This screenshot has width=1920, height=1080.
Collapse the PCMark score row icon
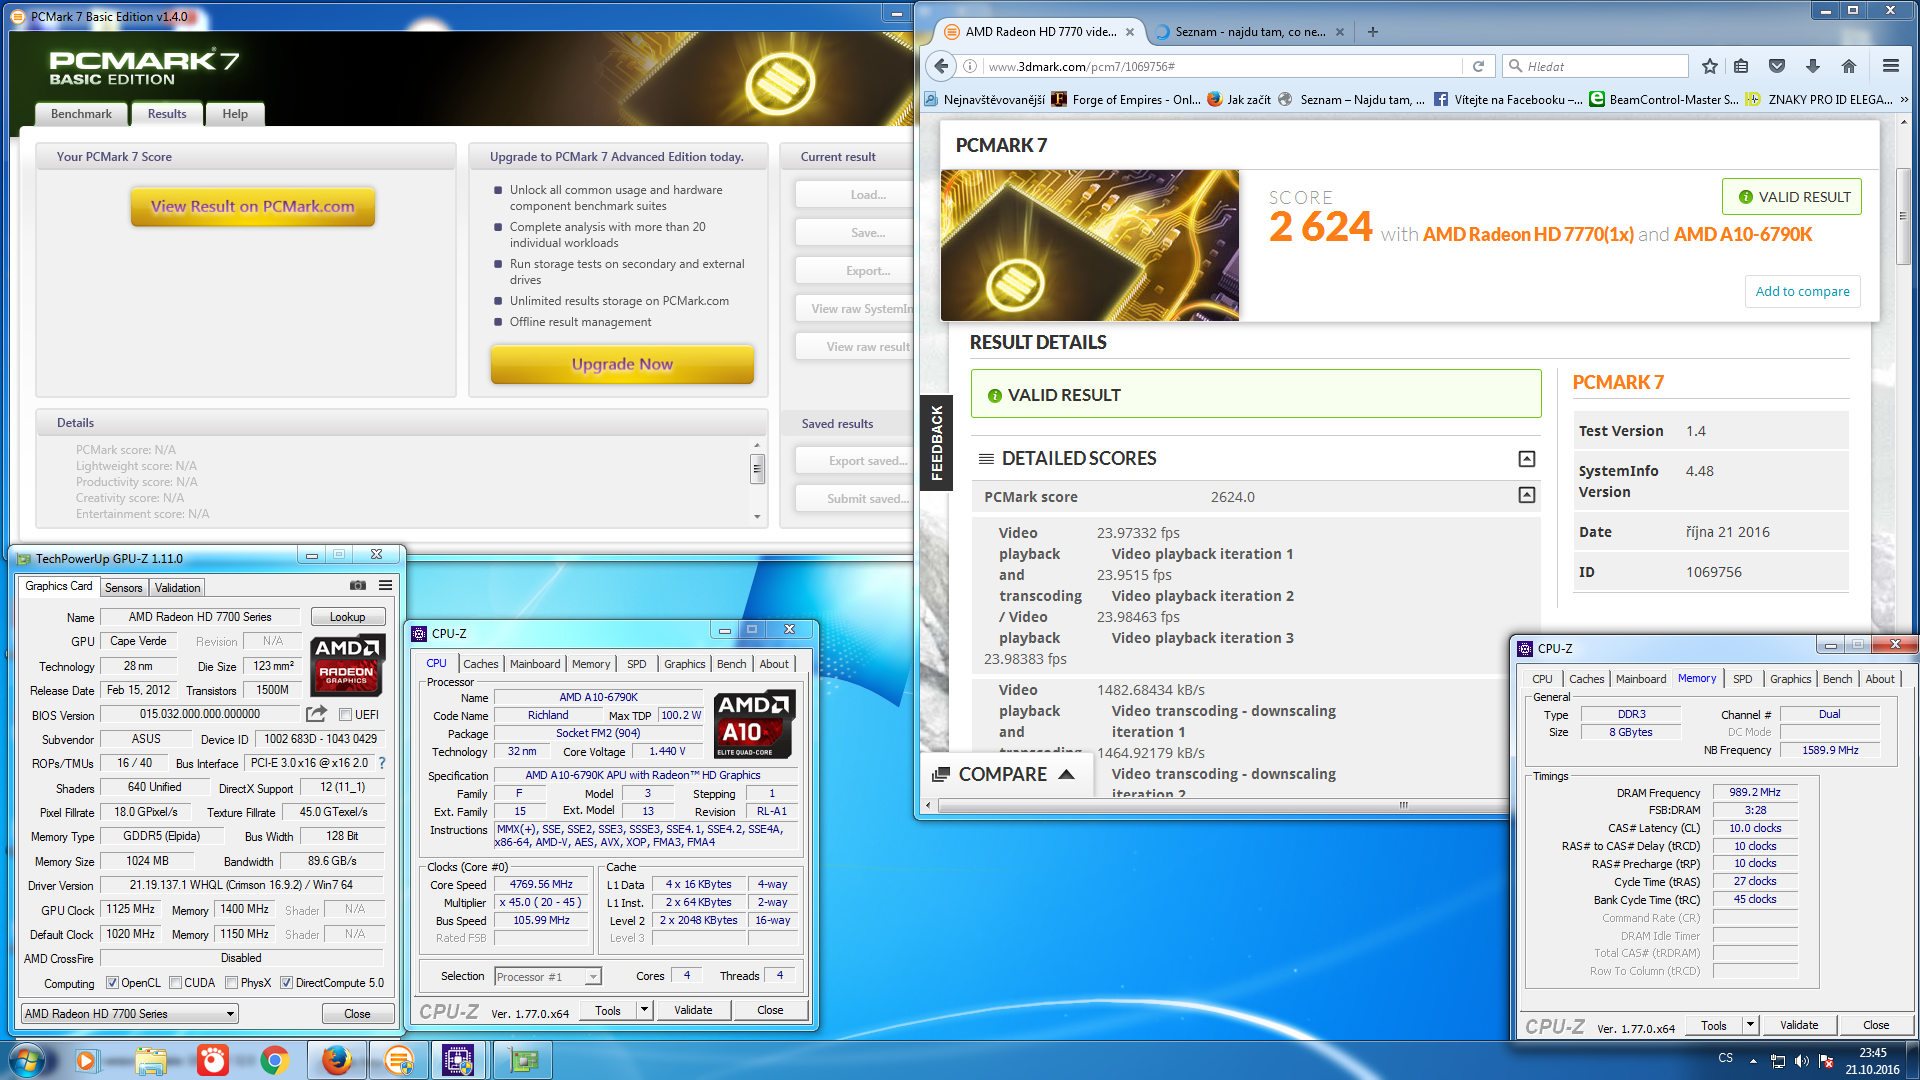tap(1526, 496)
